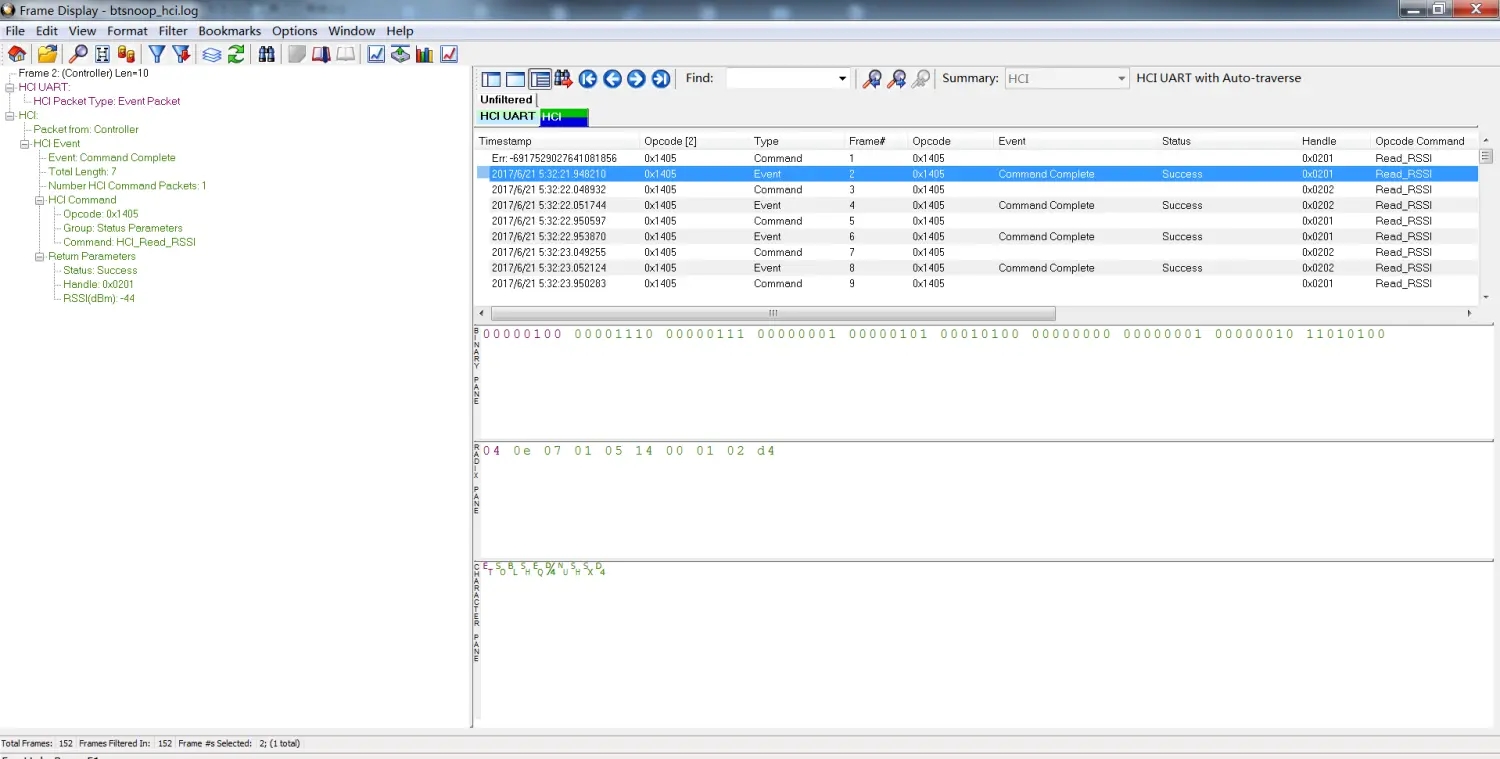Click the grey open book icon
The image size is (1500, 759).
point(345,54)
